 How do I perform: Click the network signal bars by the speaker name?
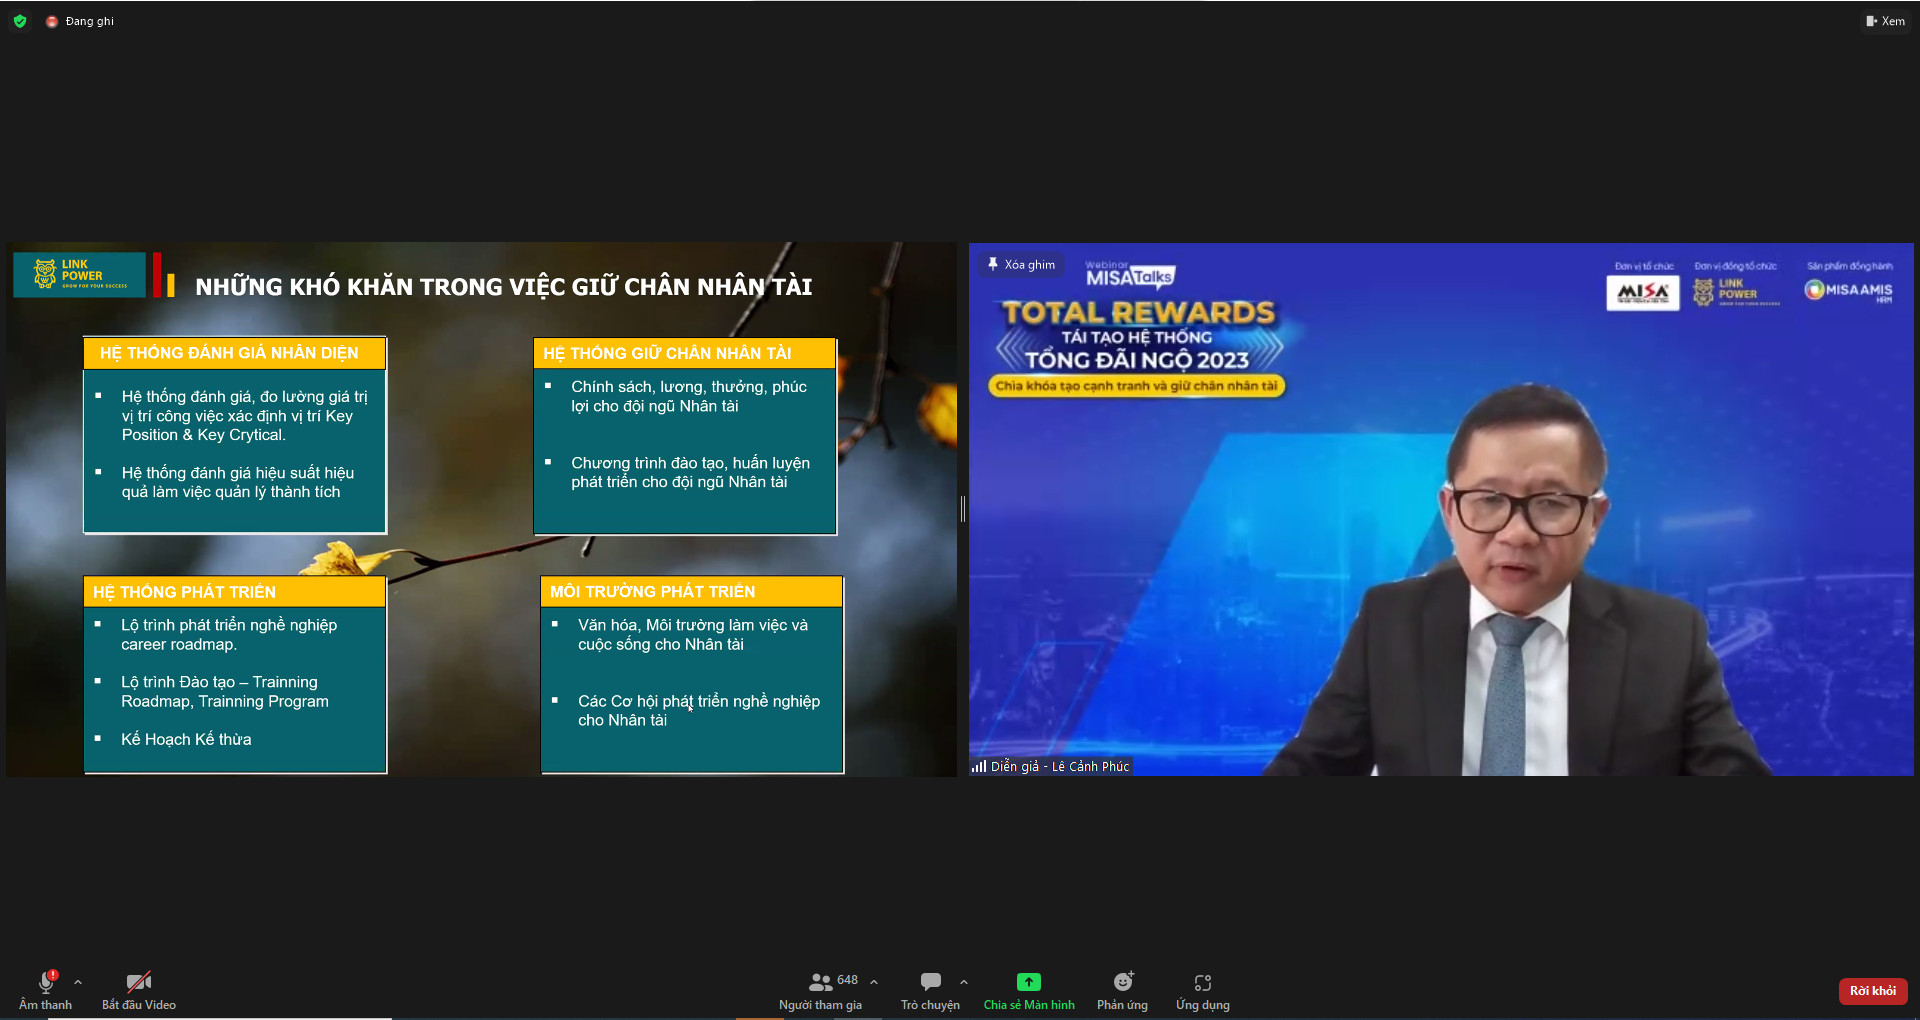tap(978, 767)
